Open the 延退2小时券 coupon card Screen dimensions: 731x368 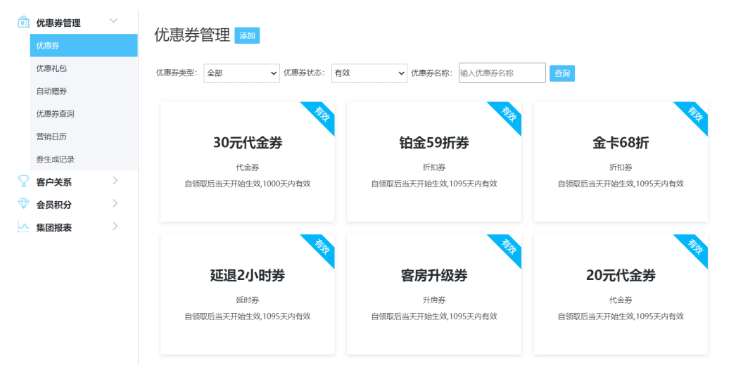tap(248, 294)
